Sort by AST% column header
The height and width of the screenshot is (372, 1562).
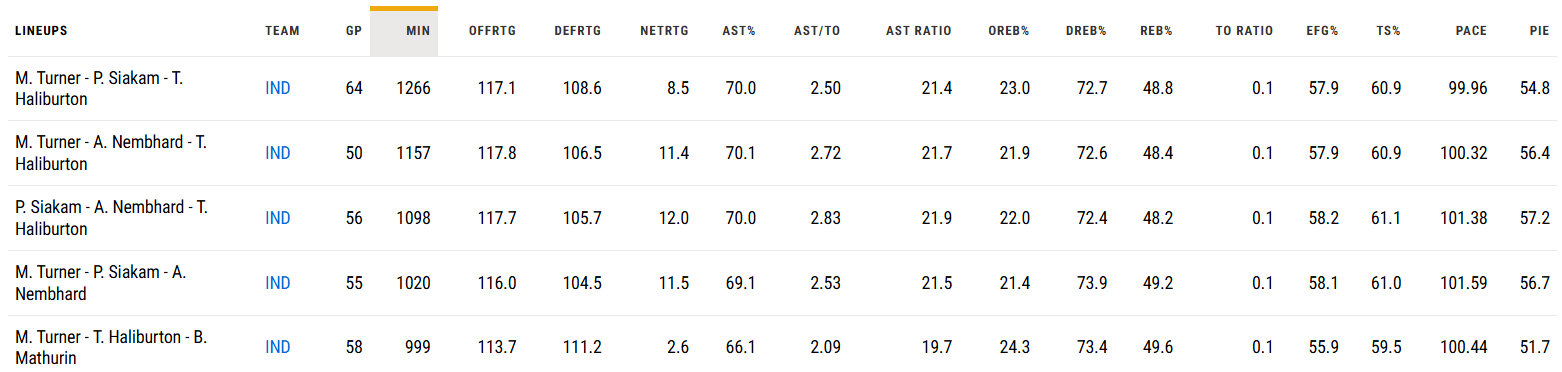pos(739,31)
